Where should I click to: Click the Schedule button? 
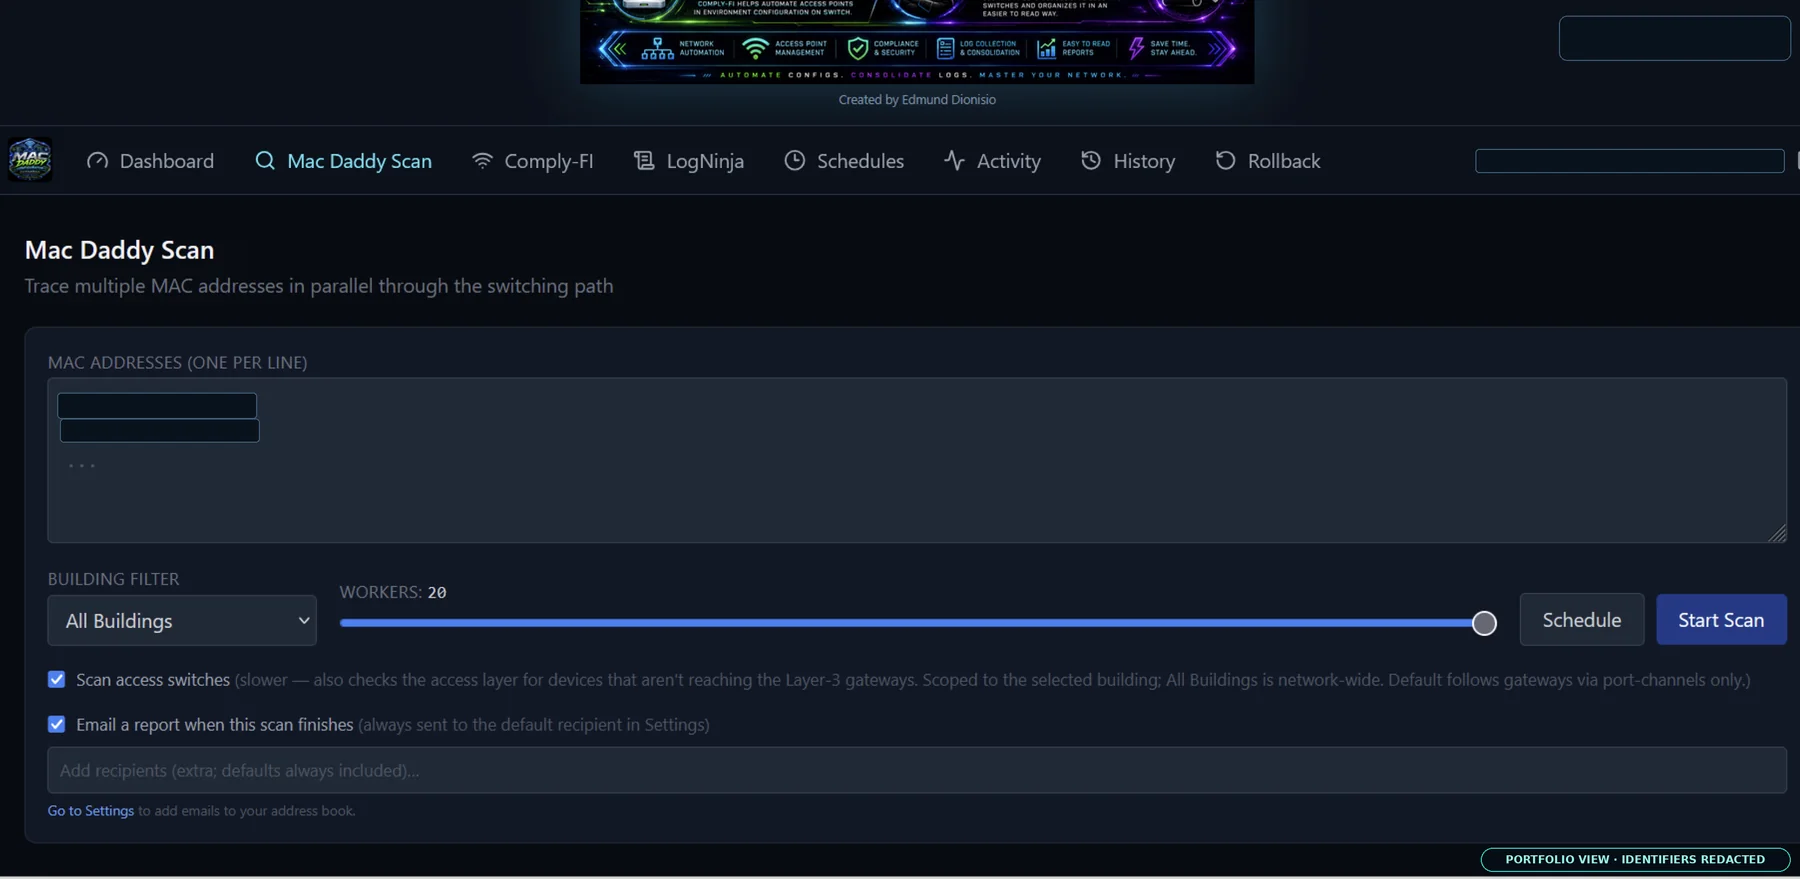pos(1582,620)
